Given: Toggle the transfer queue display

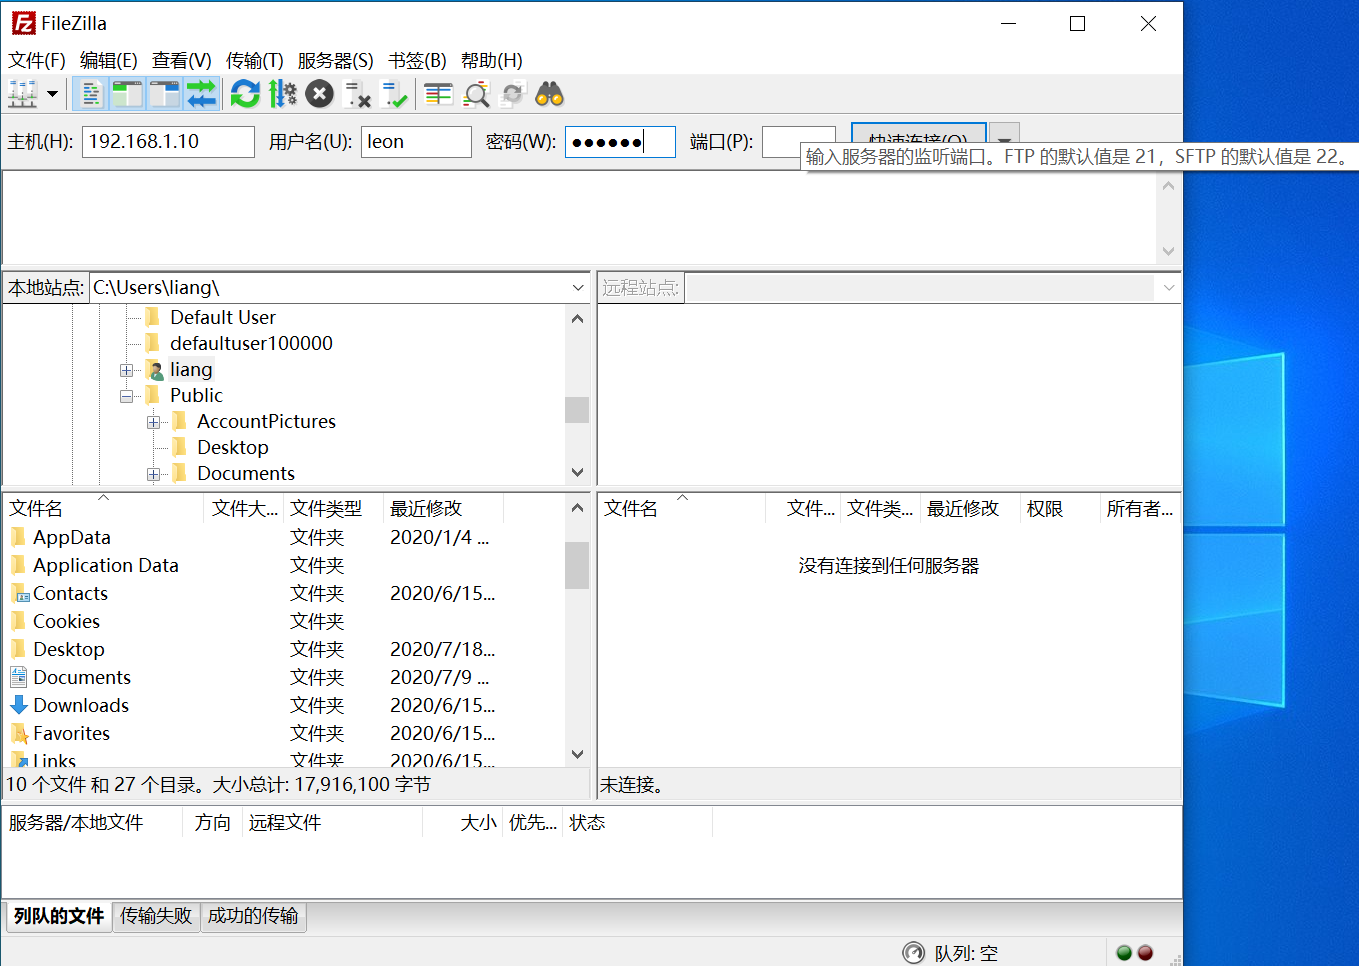Looking at the screenshot, I should [x=201, y=94].
